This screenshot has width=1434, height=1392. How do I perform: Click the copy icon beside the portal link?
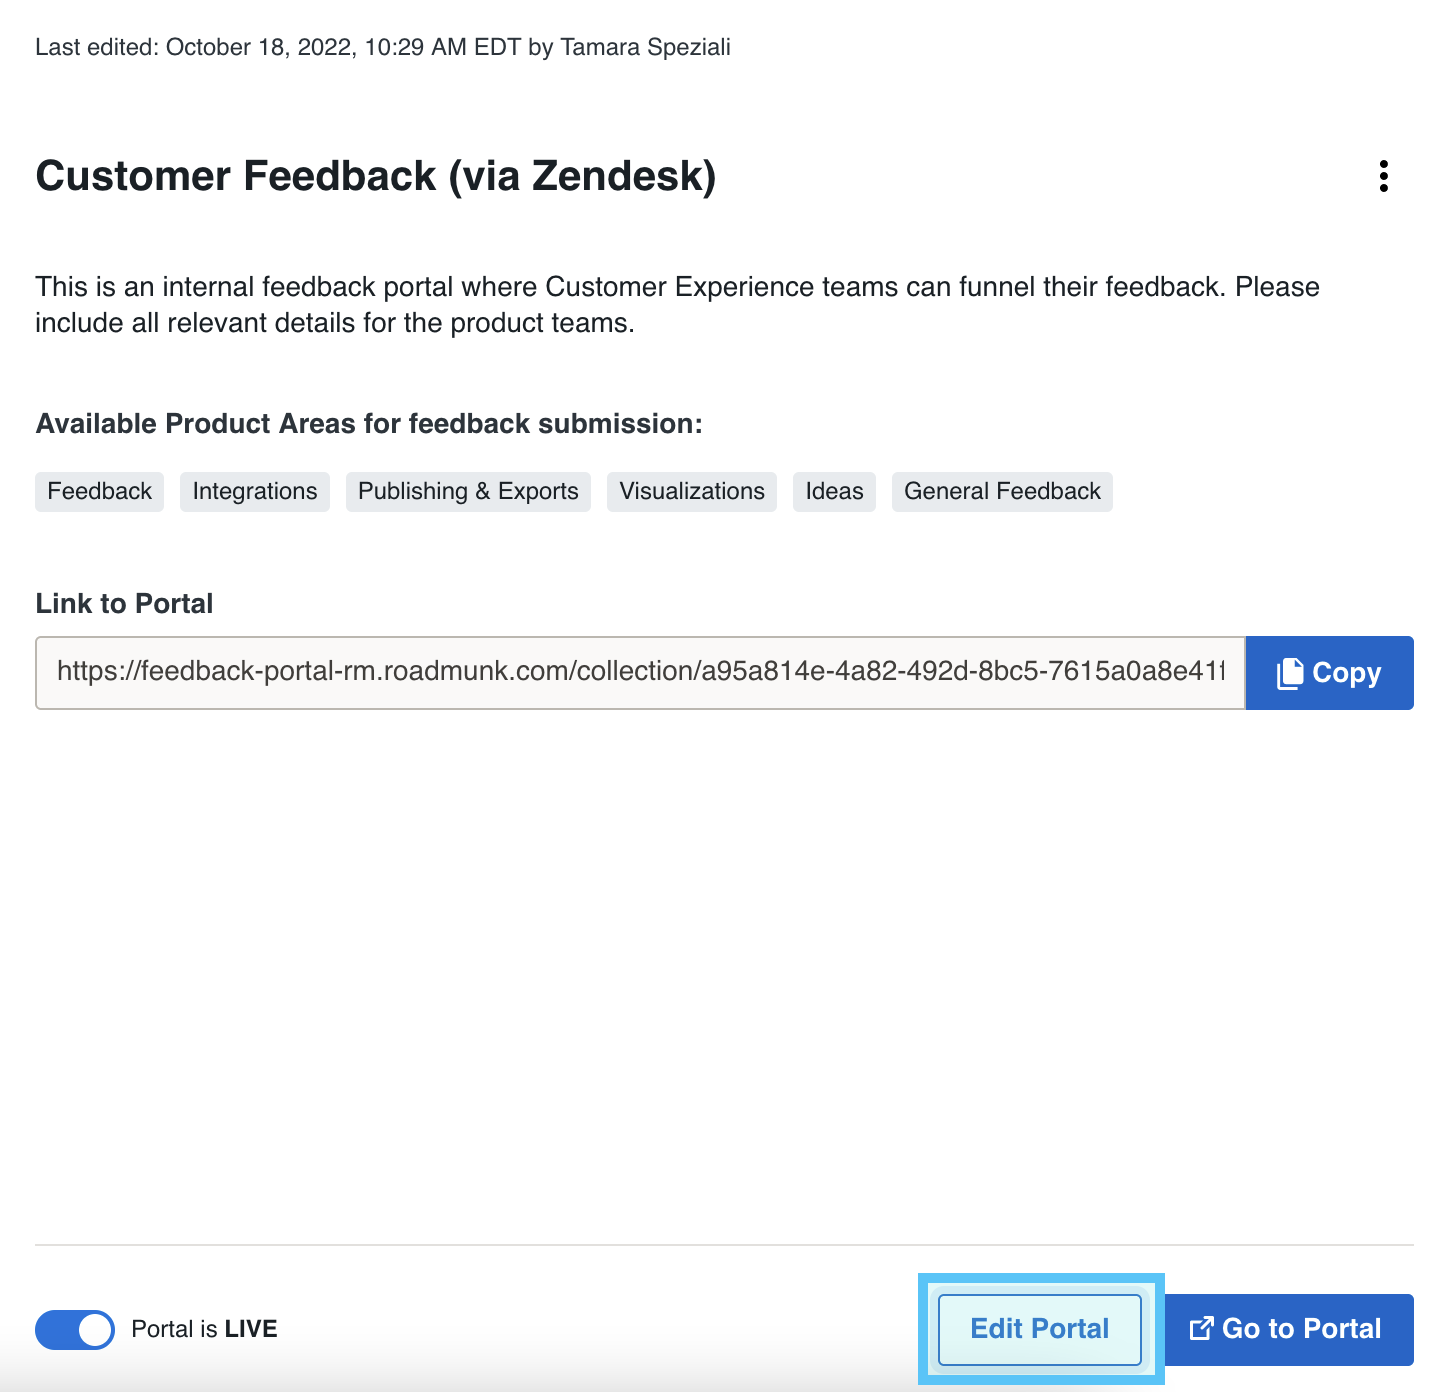point(1290,673)
